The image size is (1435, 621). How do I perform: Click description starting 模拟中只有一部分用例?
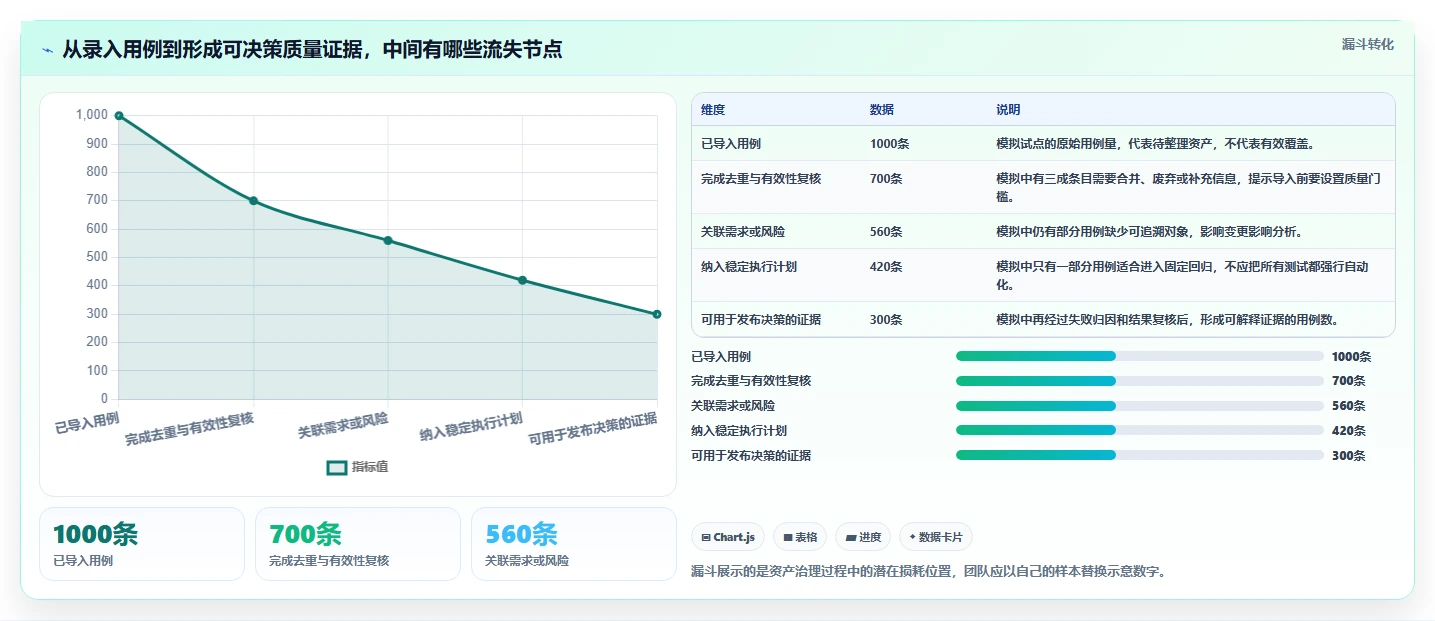pyautogui.click(x=1182, y=275)
